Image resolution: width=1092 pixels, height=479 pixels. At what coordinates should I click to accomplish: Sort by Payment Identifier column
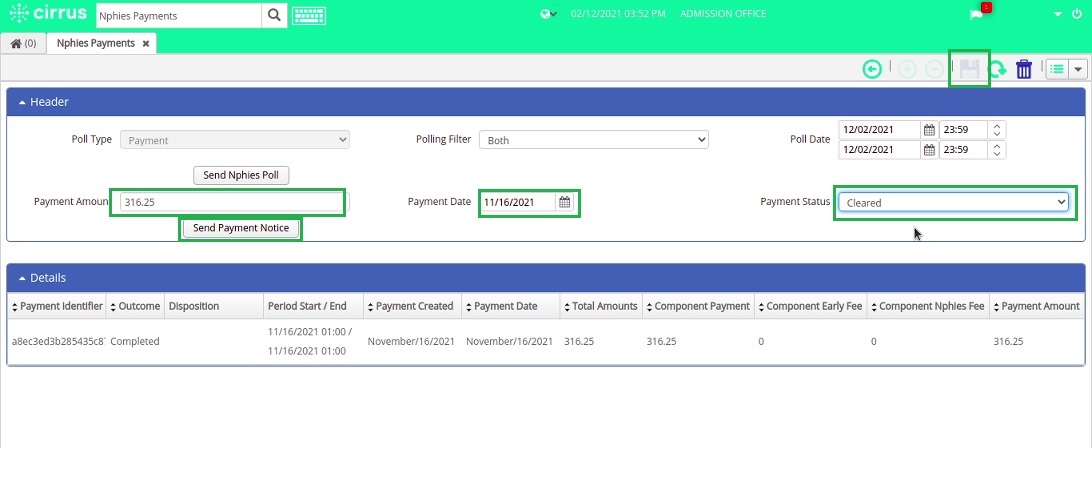[57, 306]
